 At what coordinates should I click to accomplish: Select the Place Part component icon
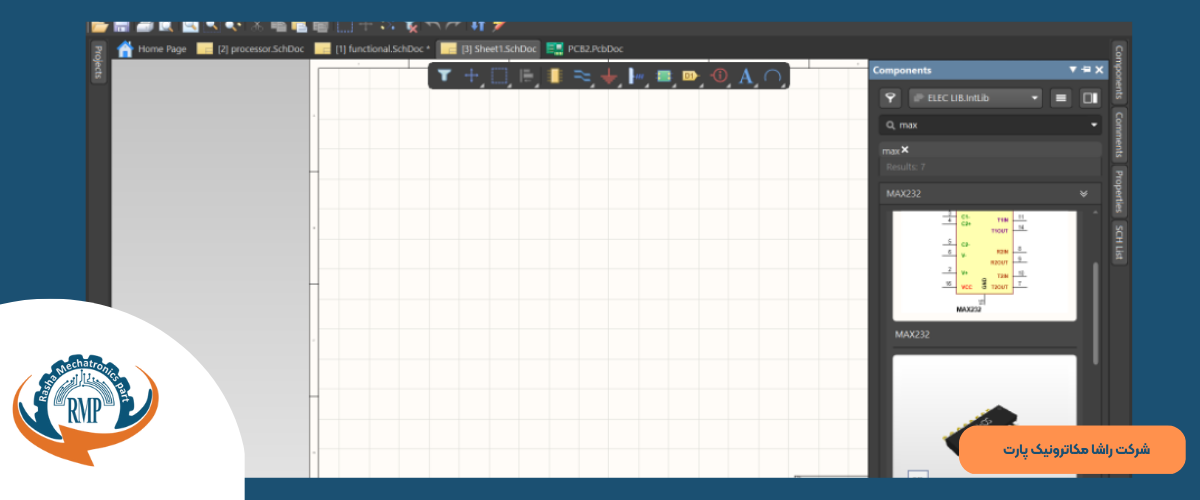coord(556,76)
